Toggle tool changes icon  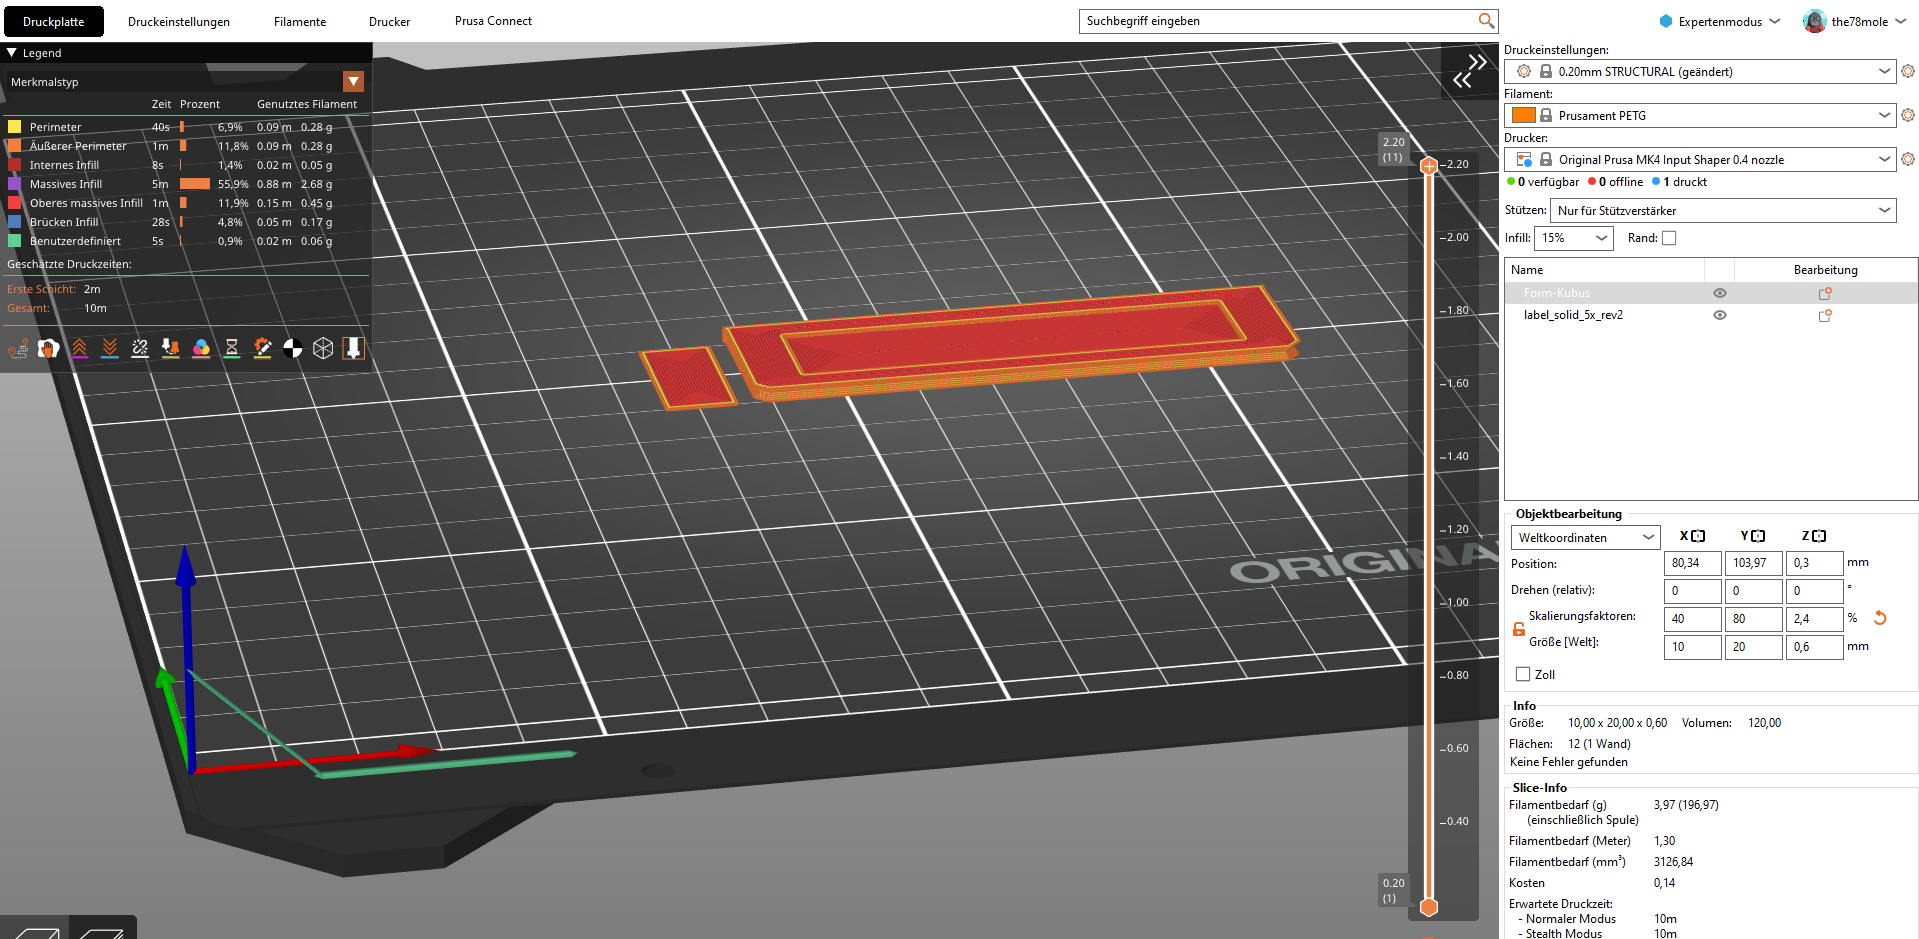[171, 348]
